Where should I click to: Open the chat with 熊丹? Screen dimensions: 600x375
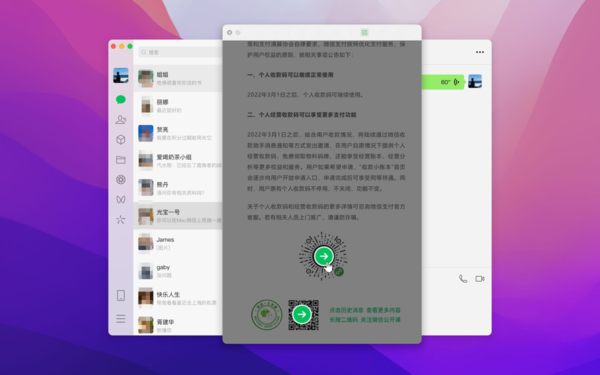(x=178, y=188)
